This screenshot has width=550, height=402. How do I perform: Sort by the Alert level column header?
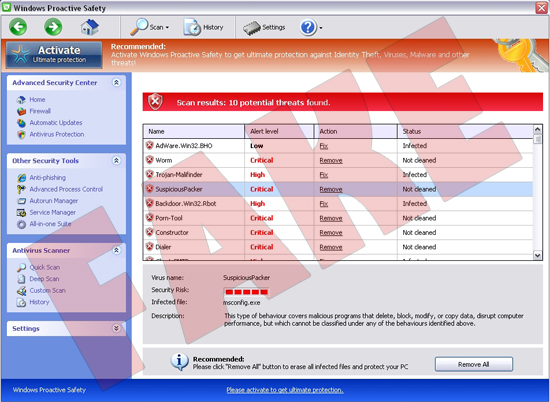pyautogui.click(x=279, y=132)
